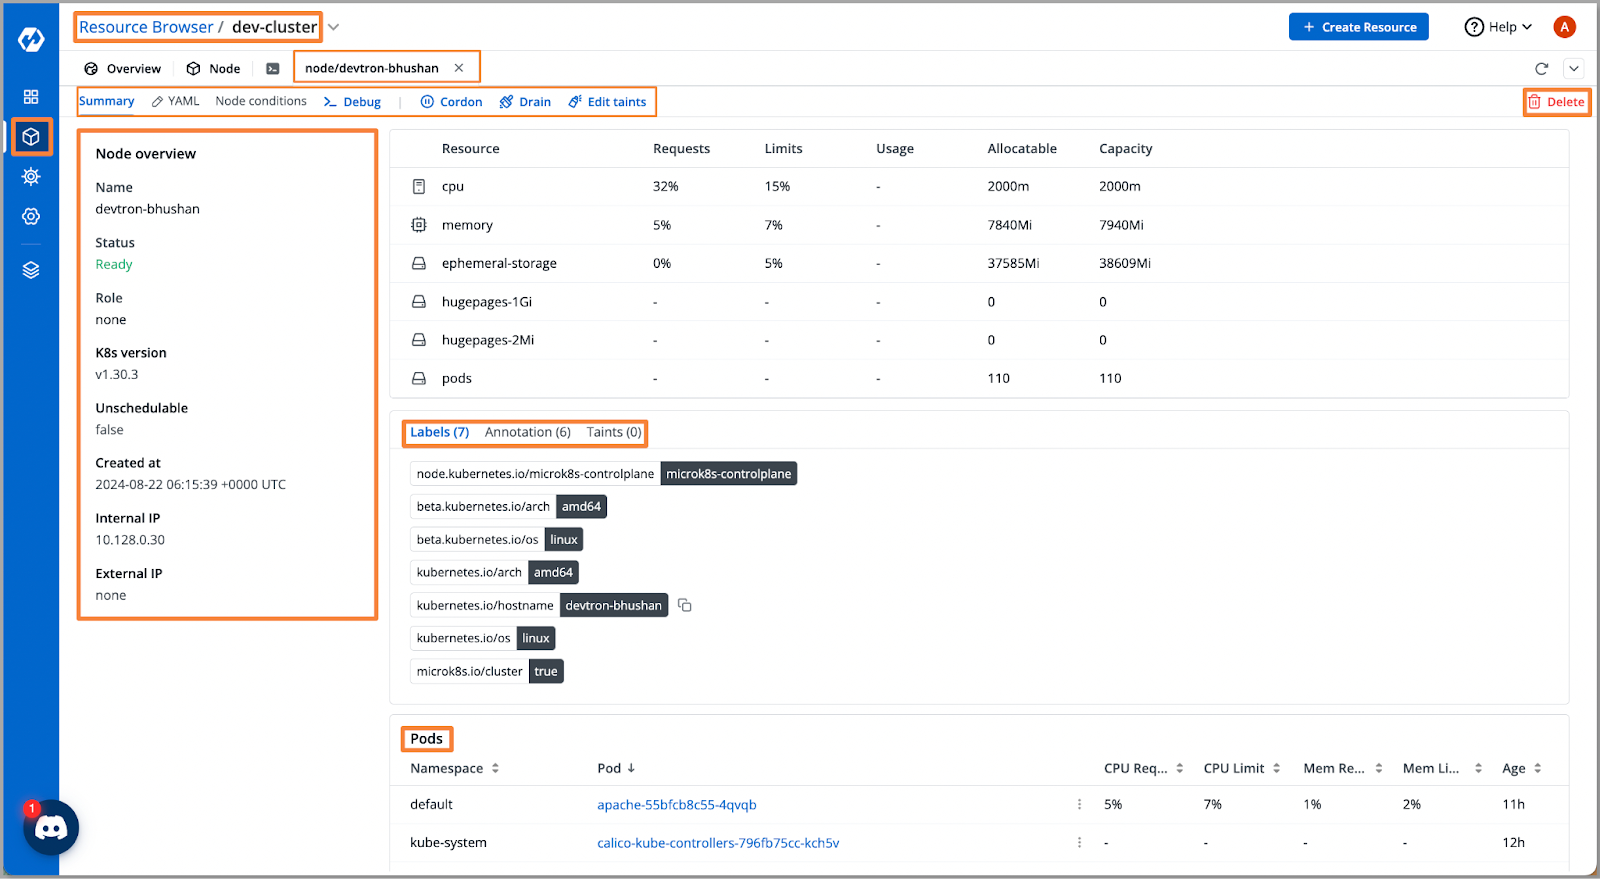
Task: Click the Create Resource button
Action: [1358, 27]
